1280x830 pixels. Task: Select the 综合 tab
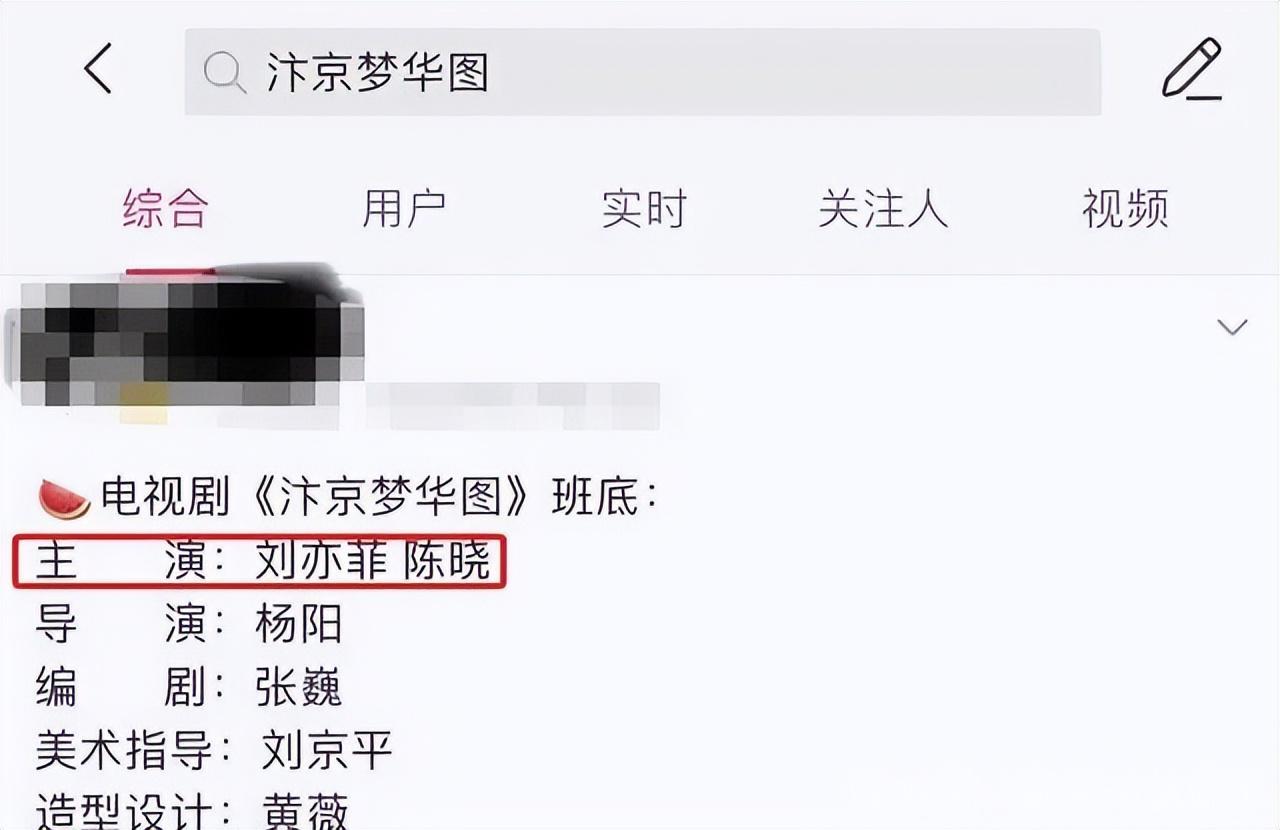pos(166,210)
